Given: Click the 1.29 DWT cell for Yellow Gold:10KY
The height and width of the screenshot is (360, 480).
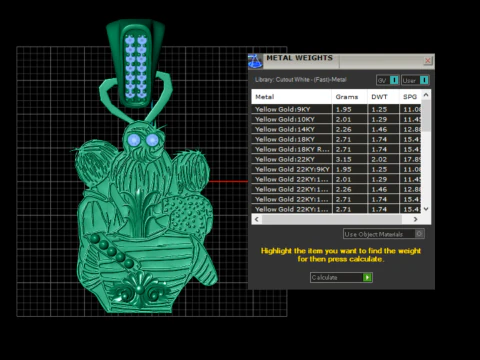Looking at the screenshot, I should (383, 119).
